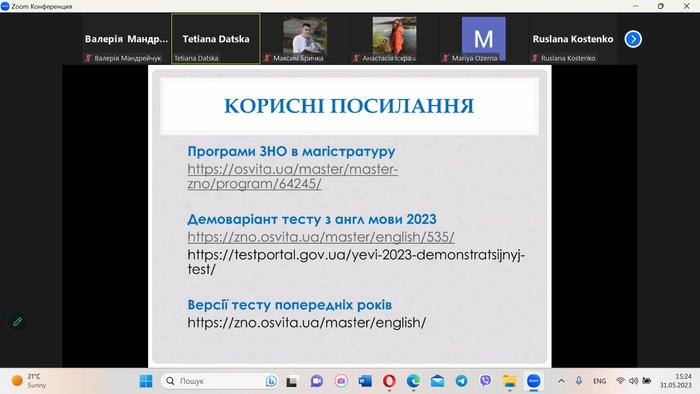Open the clock and date flyout

point(676,381)
